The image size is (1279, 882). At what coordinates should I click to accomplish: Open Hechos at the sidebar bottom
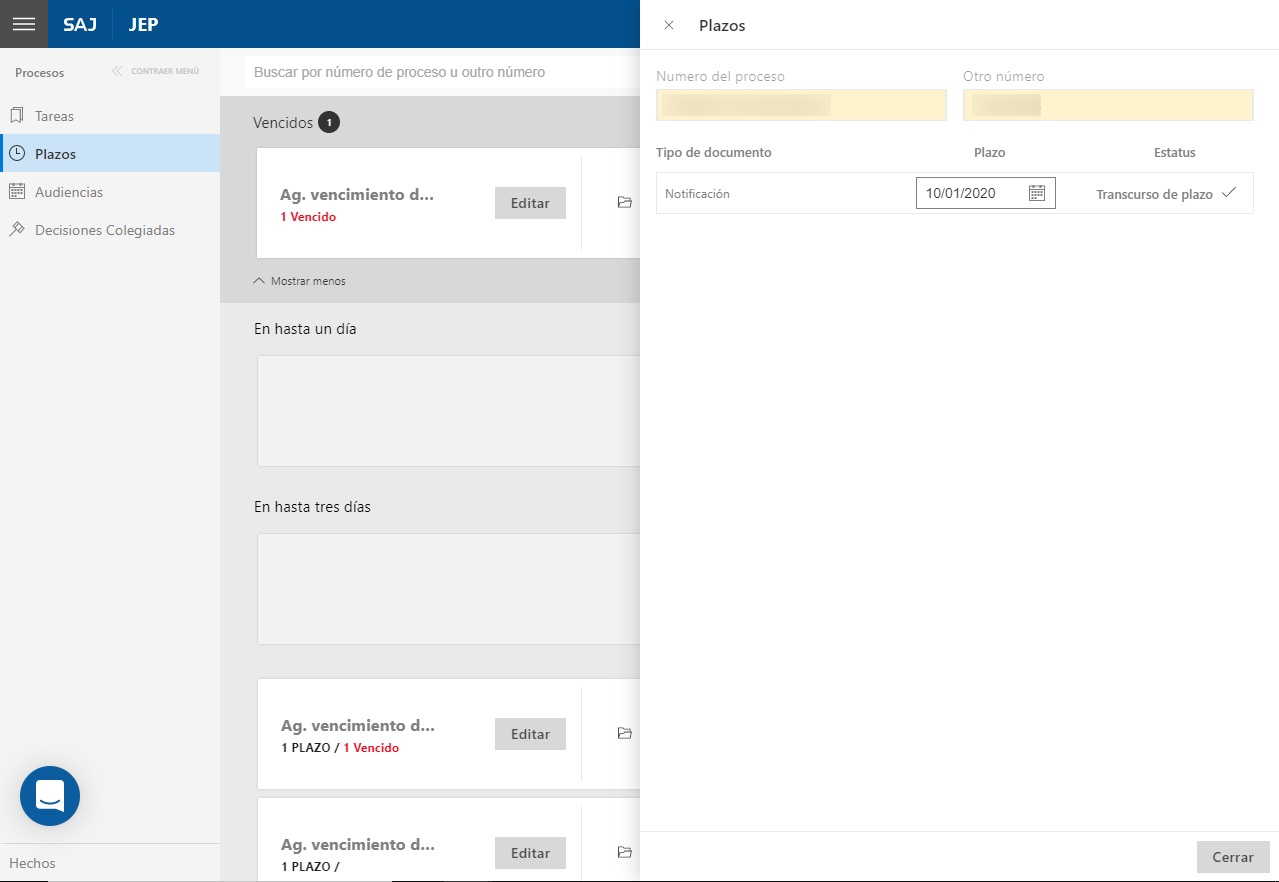coord(33,863)
